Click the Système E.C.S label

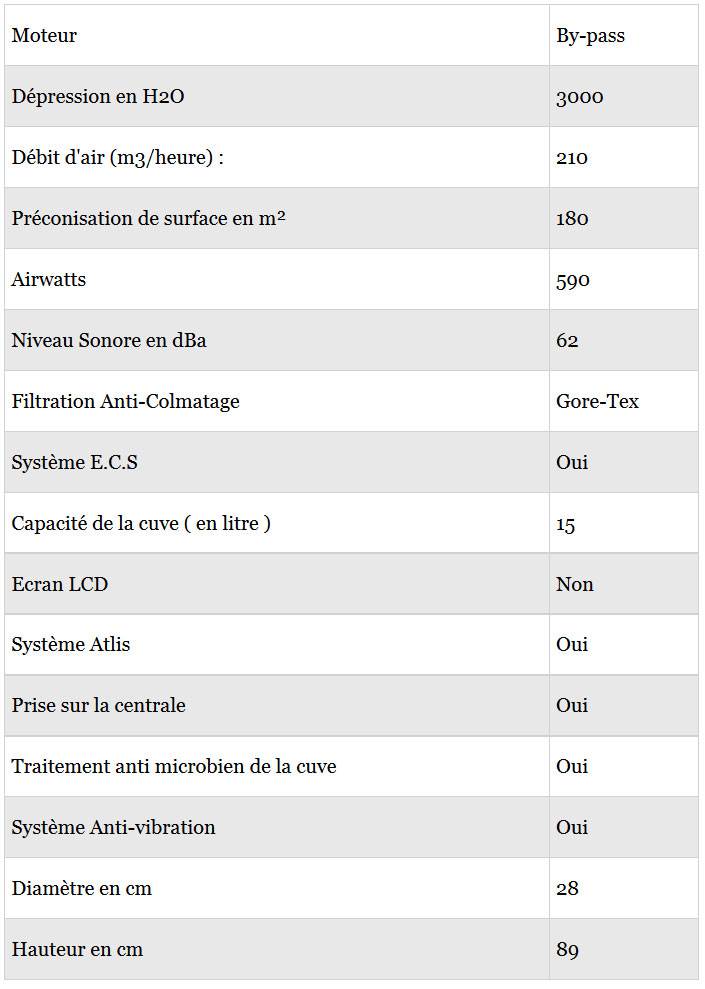click(74, 462)
